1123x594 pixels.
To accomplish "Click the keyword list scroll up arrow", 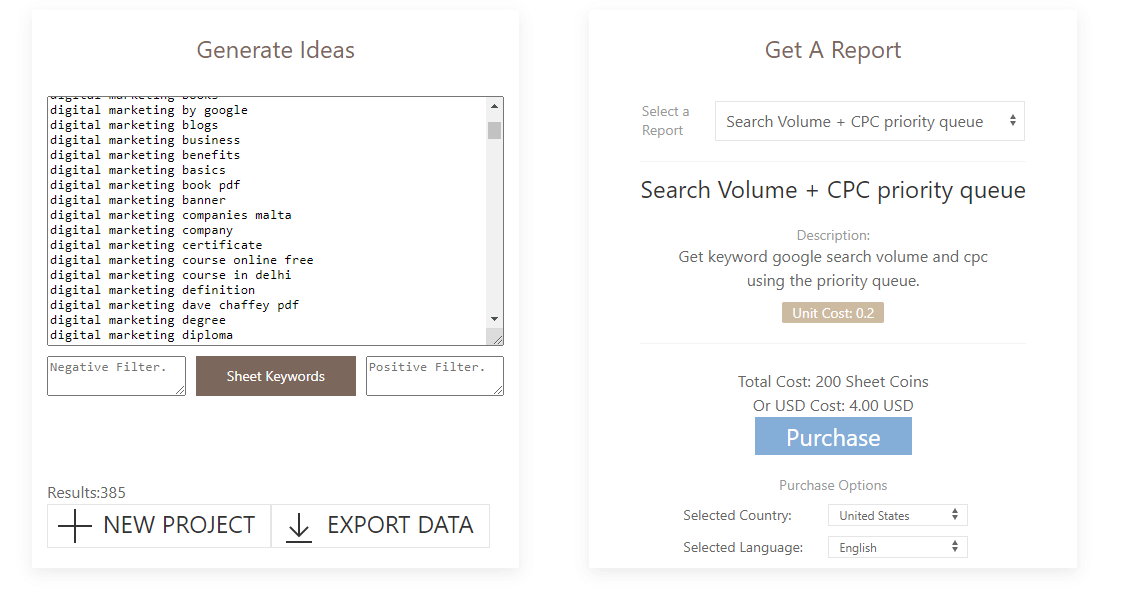I will pyautogui.click(x=494, y=106).
